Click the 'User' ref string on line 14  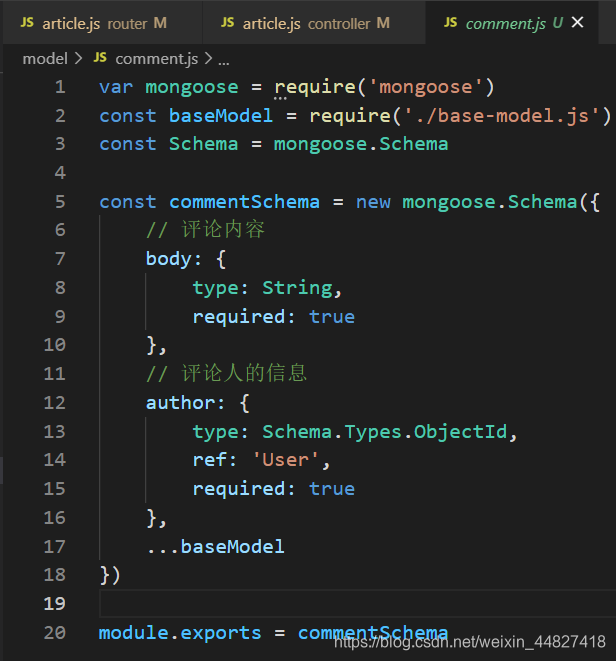click(285, 460)
